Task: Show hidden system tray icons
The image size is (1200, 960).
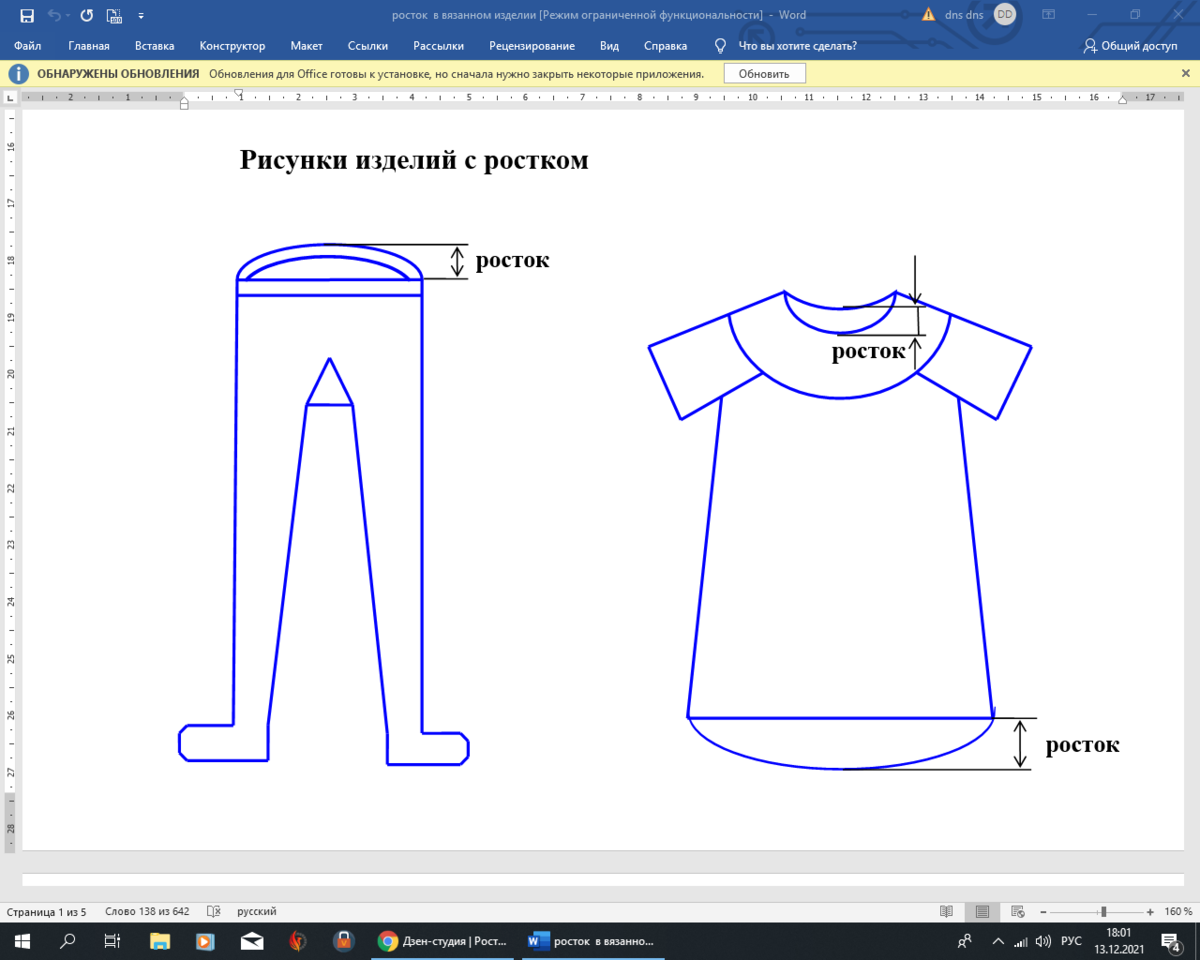Action: [998, 941]
